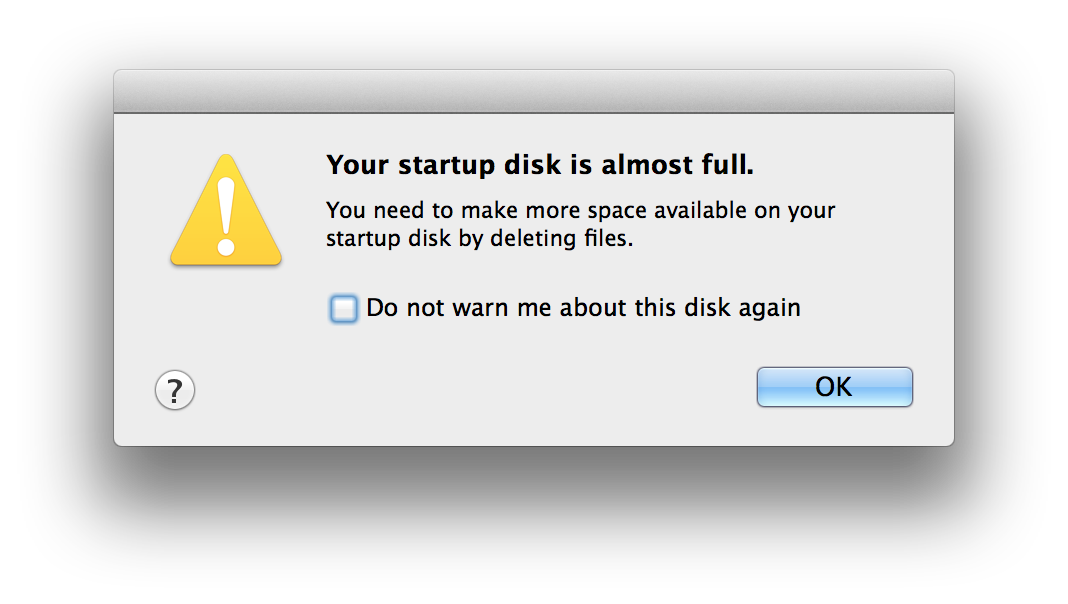1068x604 pixels.
Task: Click the 'startup disk by deleting files.' line
Action: [480, 238]
